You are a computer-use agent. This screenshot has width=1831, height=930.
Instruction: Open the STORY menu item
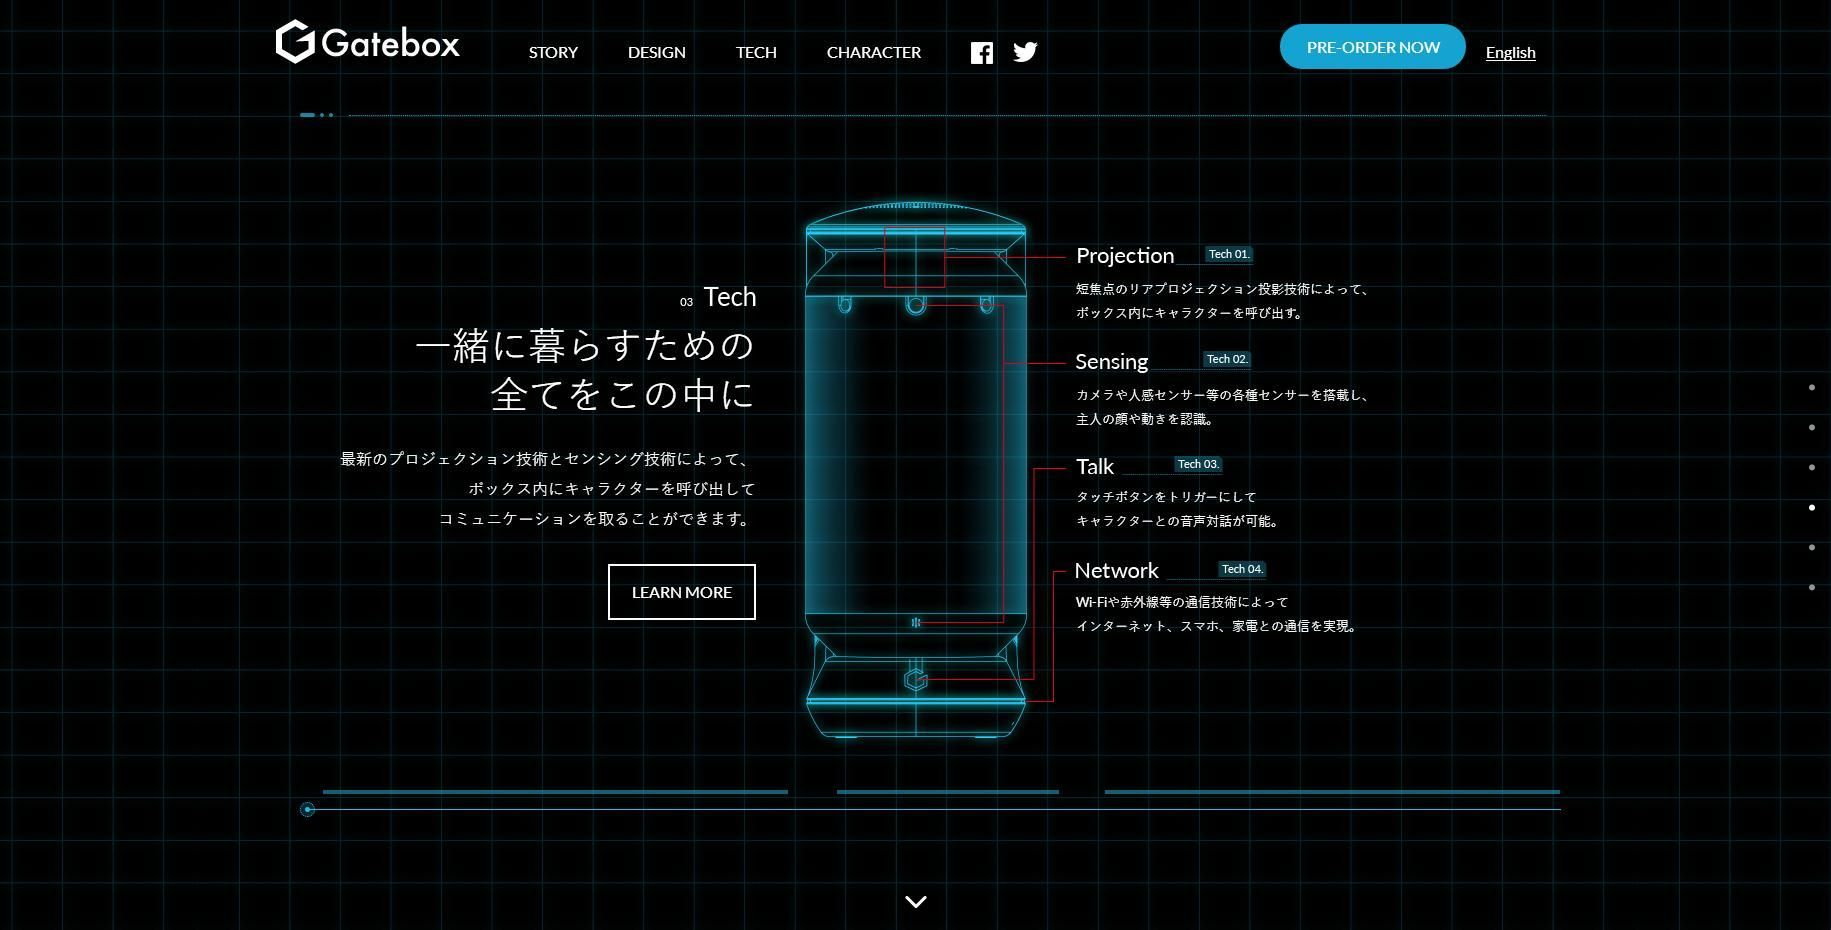coord(553,52)
